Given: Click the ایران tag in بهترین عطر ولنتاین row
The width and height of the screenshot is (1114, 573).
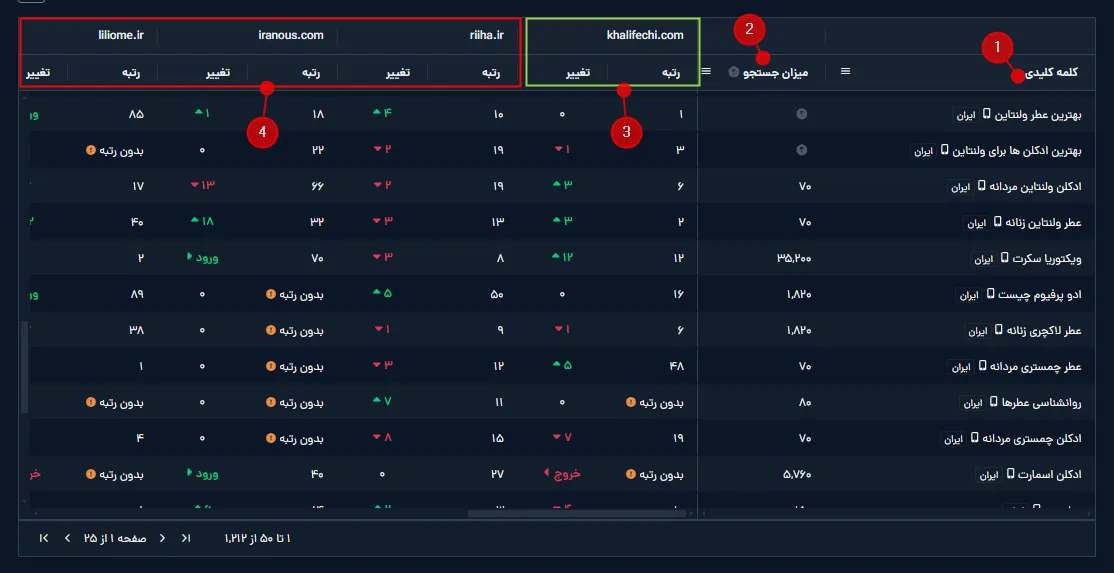Looking at the screenshot, I should coord(966,116).
